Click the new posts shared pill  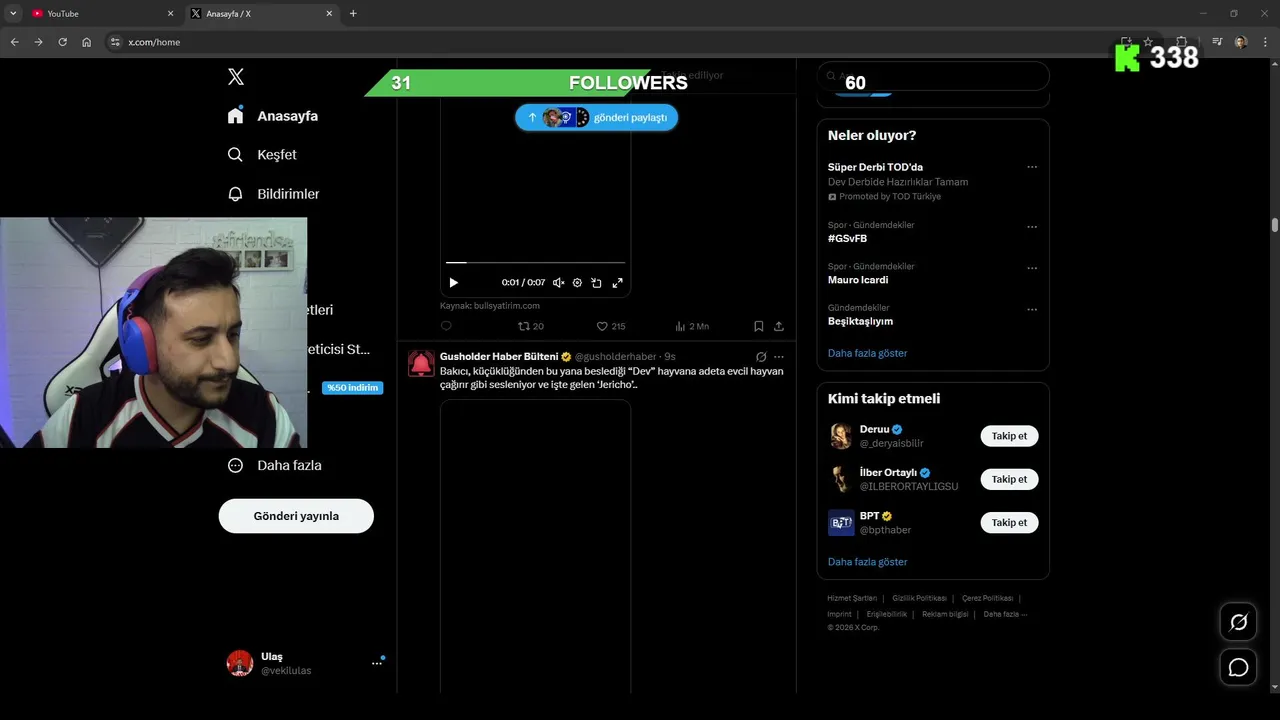click(597, 118)
